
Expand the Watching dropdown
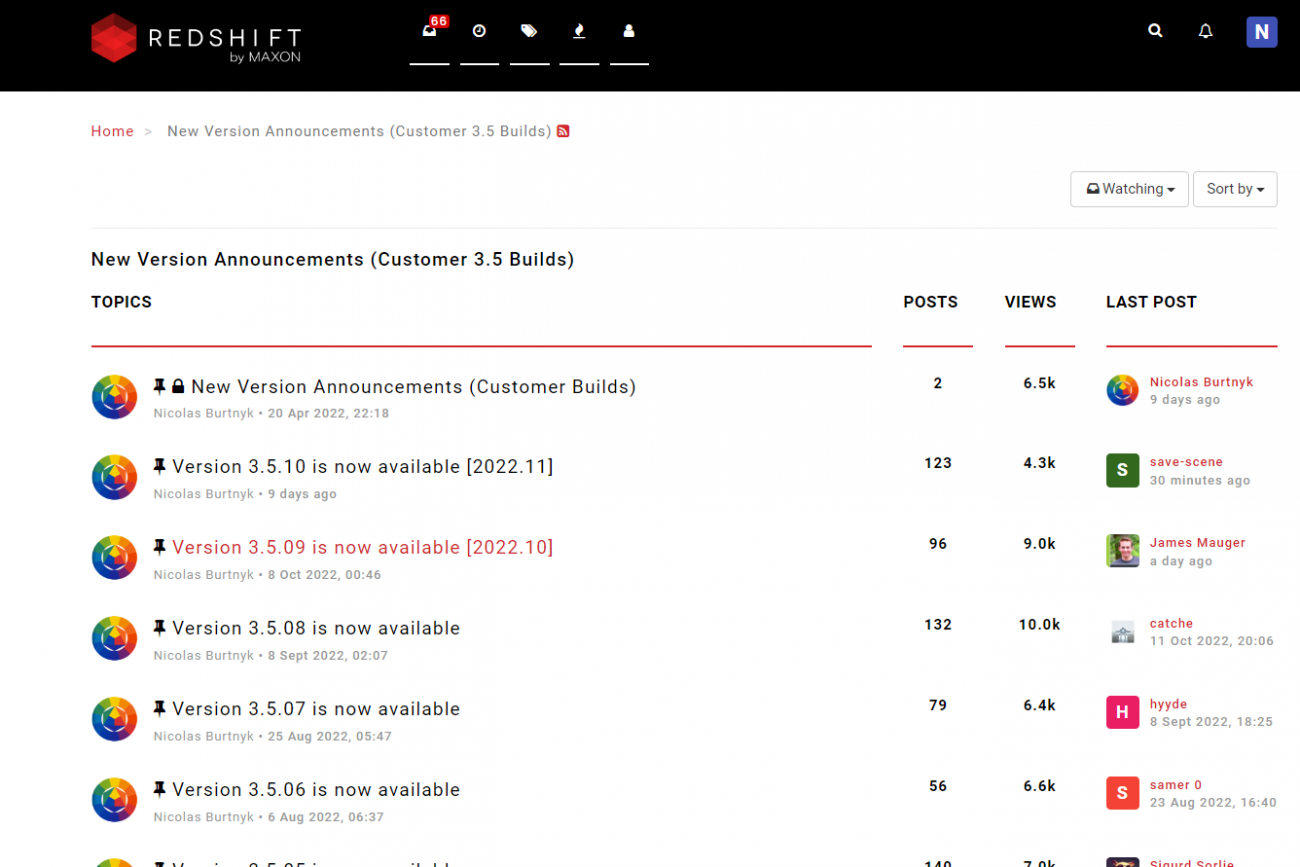pyautogui.click(x=1129, y=189)
